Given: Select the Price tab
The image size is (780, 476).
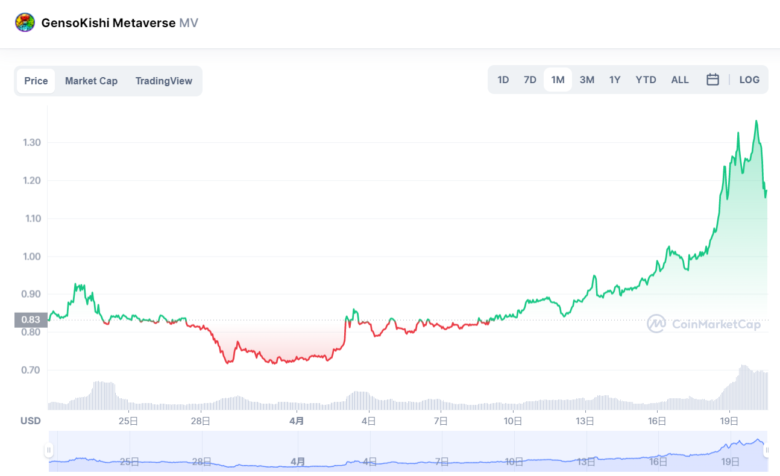Looking at the screenshot, I should (x=36, y=81).
